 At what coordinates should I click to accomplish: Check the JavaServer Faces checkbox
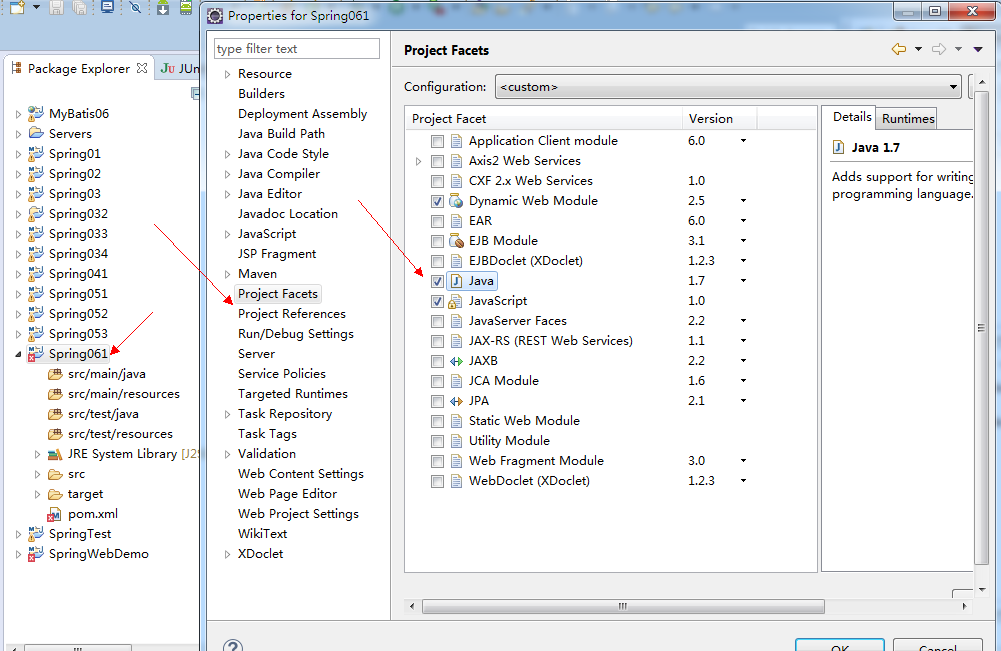(x=437, y=321)
